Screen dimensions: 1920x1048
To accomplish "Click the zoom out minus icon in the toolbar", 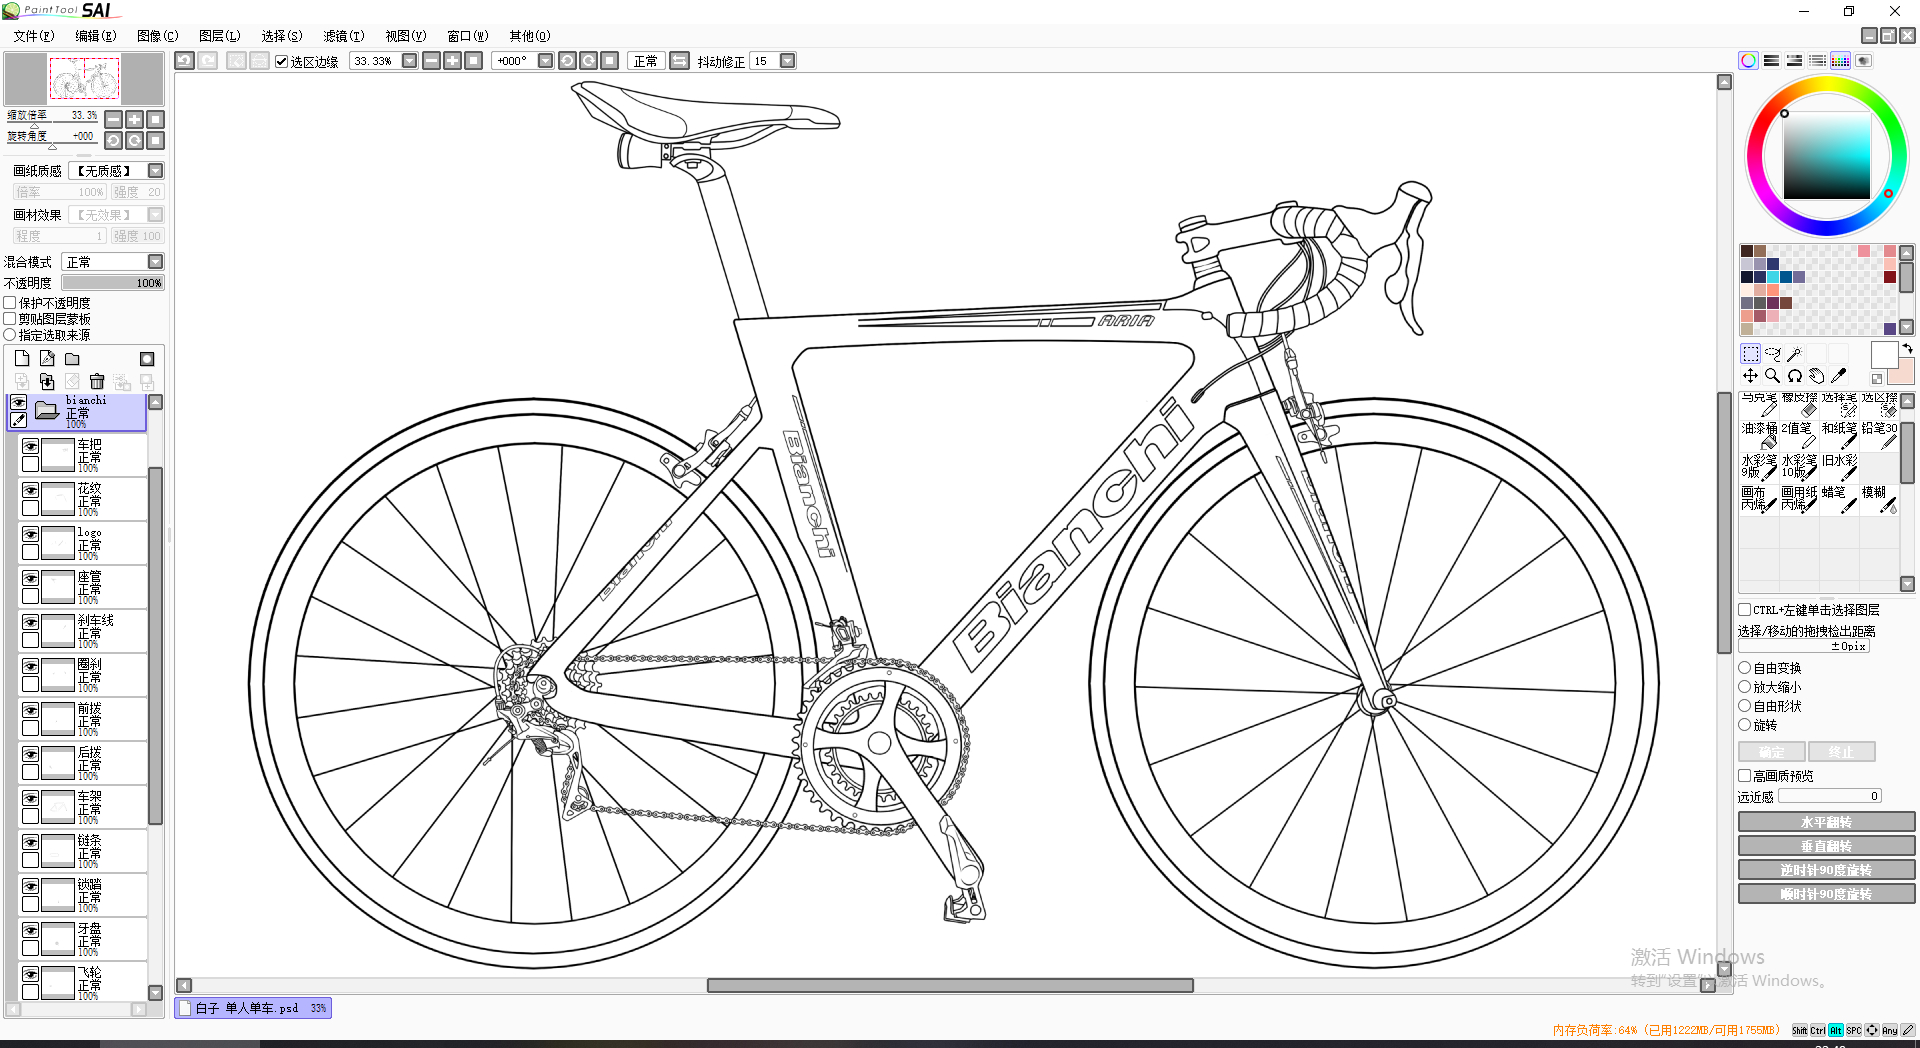I will tap(432, 61).
